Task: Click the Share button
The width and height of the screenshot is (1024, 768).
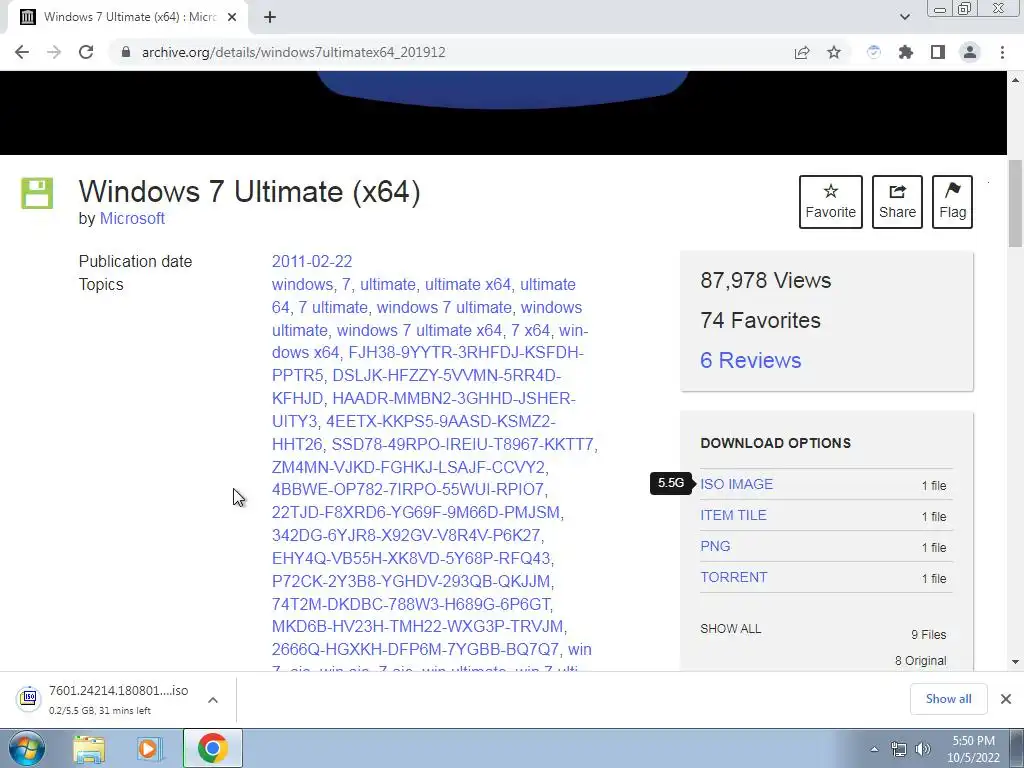Action: point(897,202)
